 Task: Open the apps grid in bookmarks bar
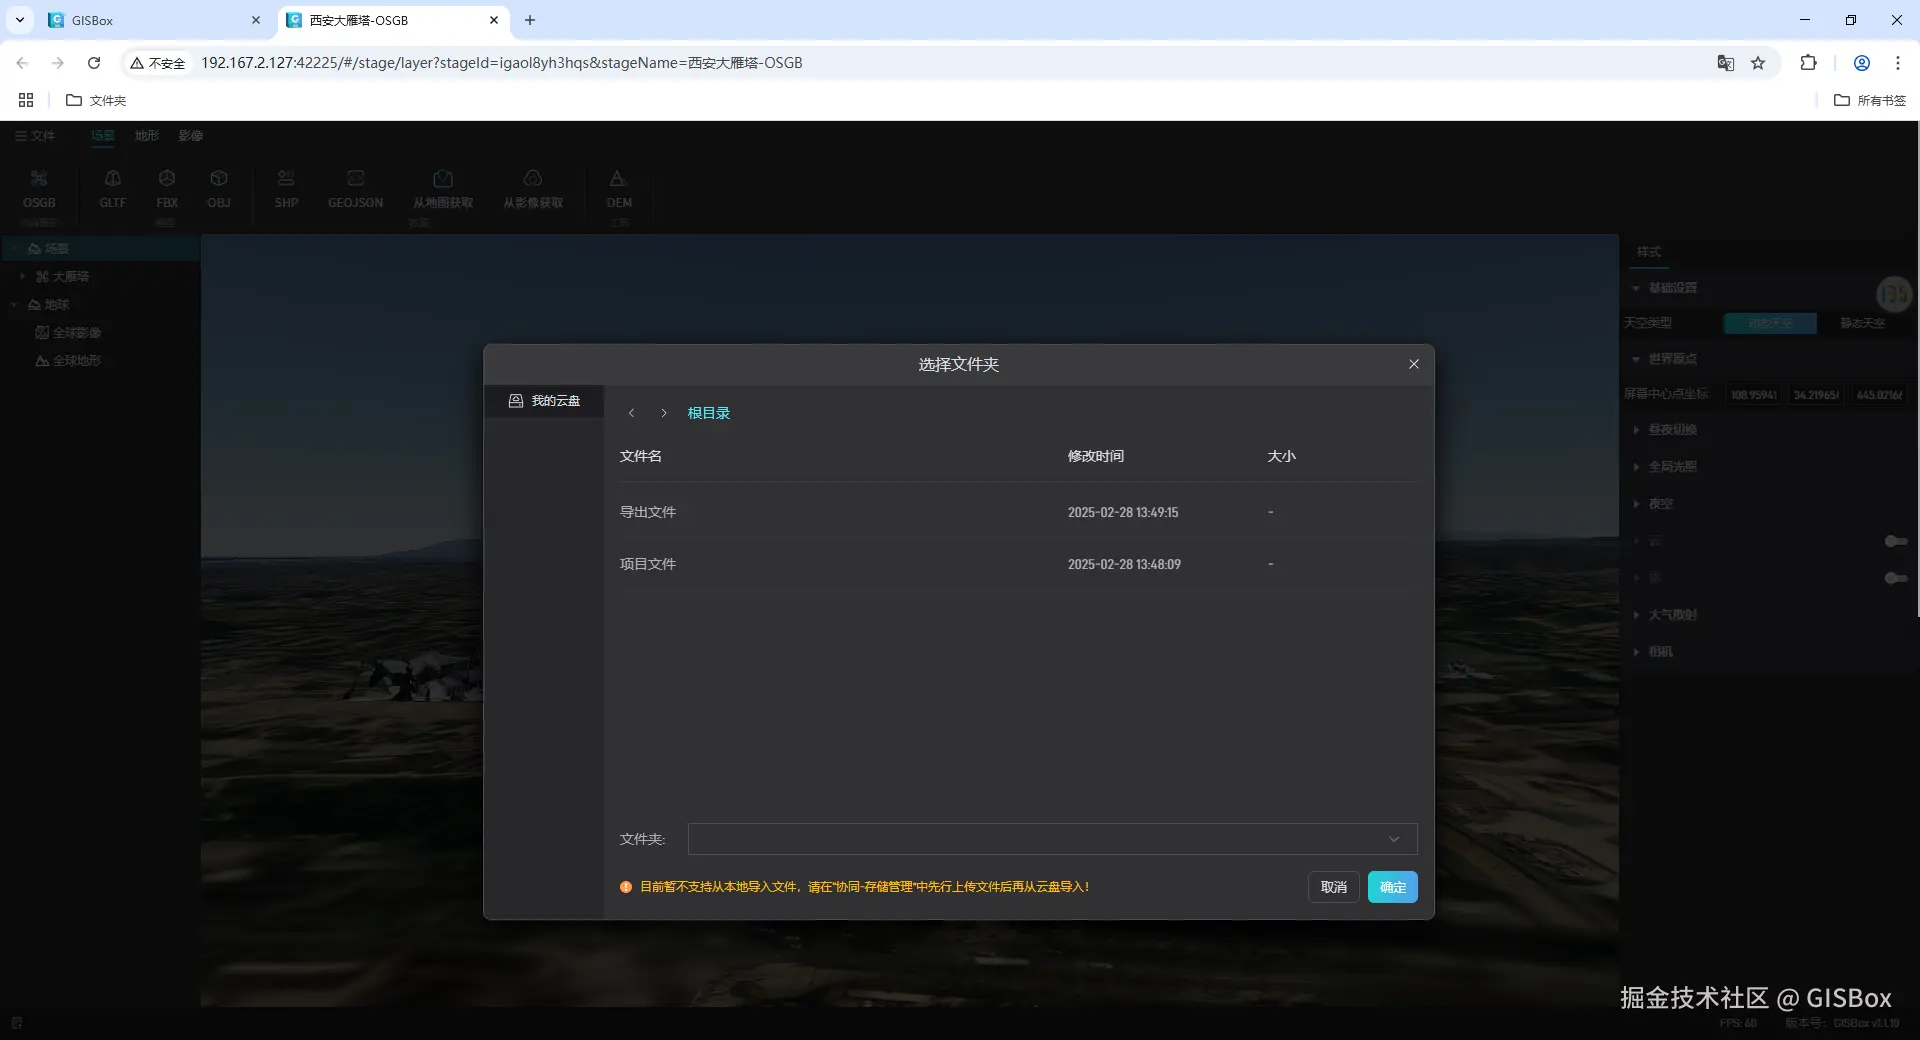(x=26, y=100)
